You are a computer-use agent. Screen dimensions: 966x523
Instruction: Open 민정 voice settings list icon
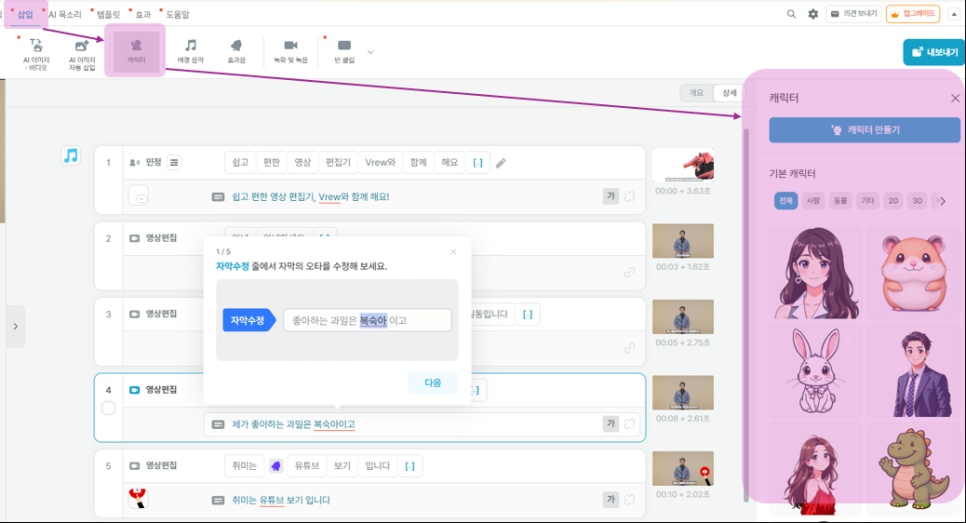174,163
